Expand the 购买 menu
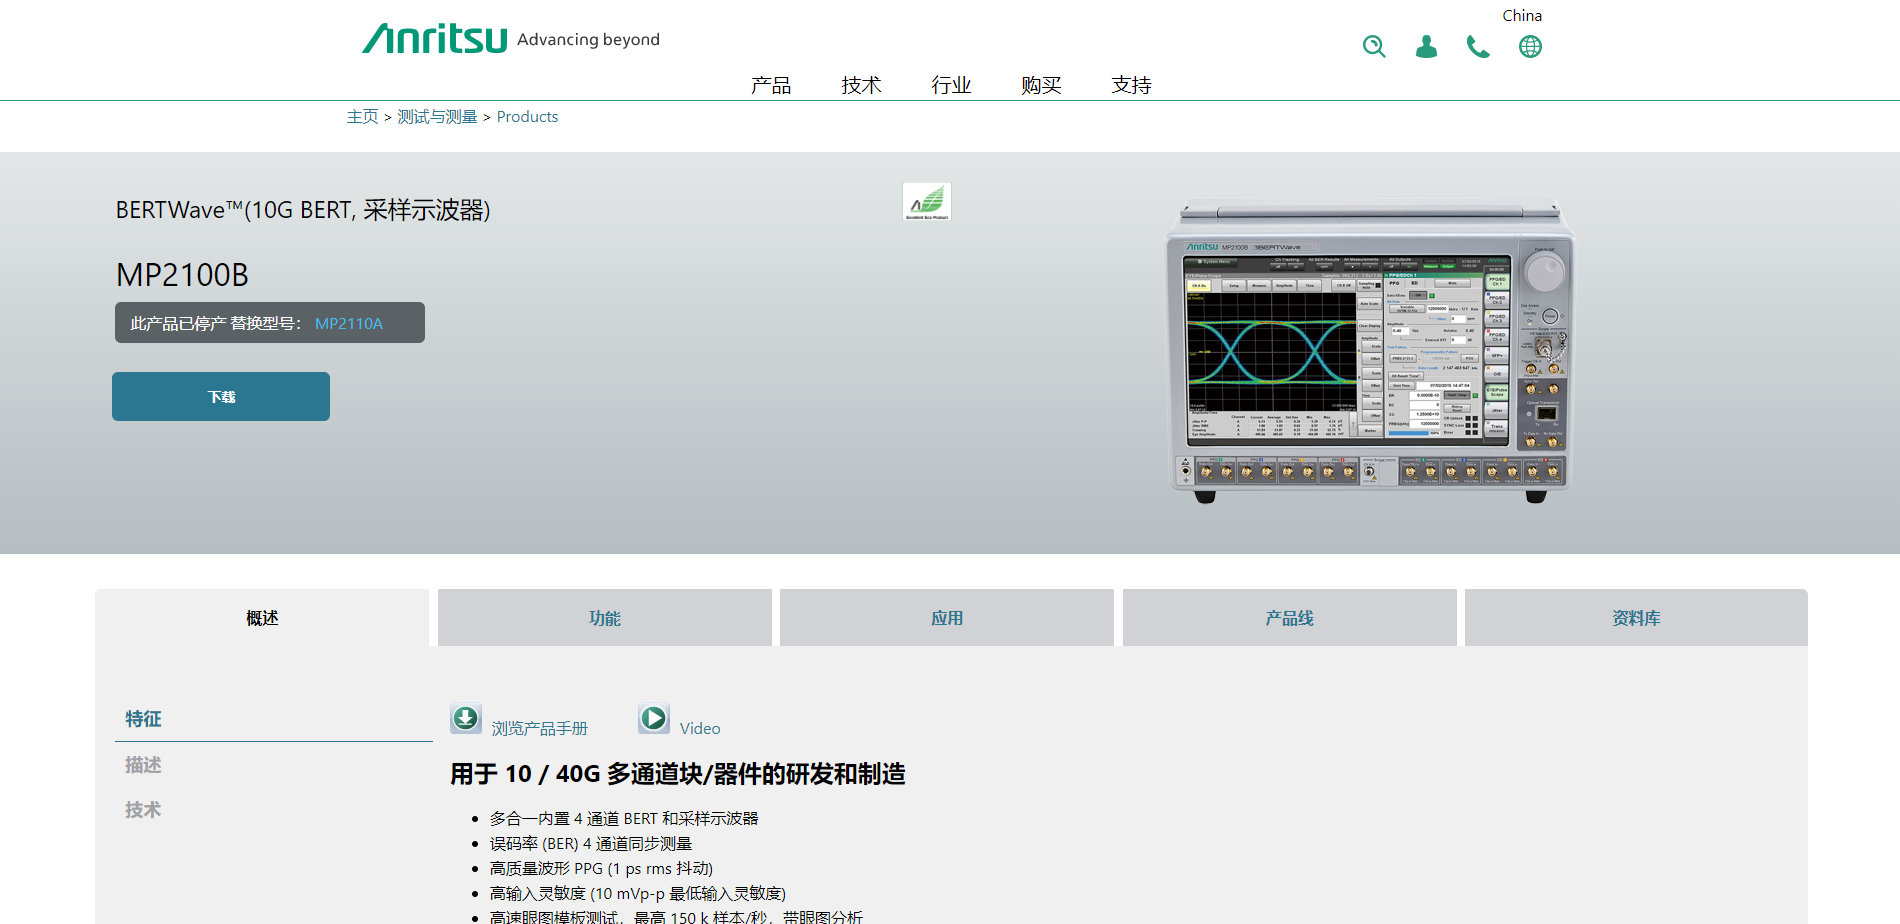1900x924 pixels. [1041, 85]
